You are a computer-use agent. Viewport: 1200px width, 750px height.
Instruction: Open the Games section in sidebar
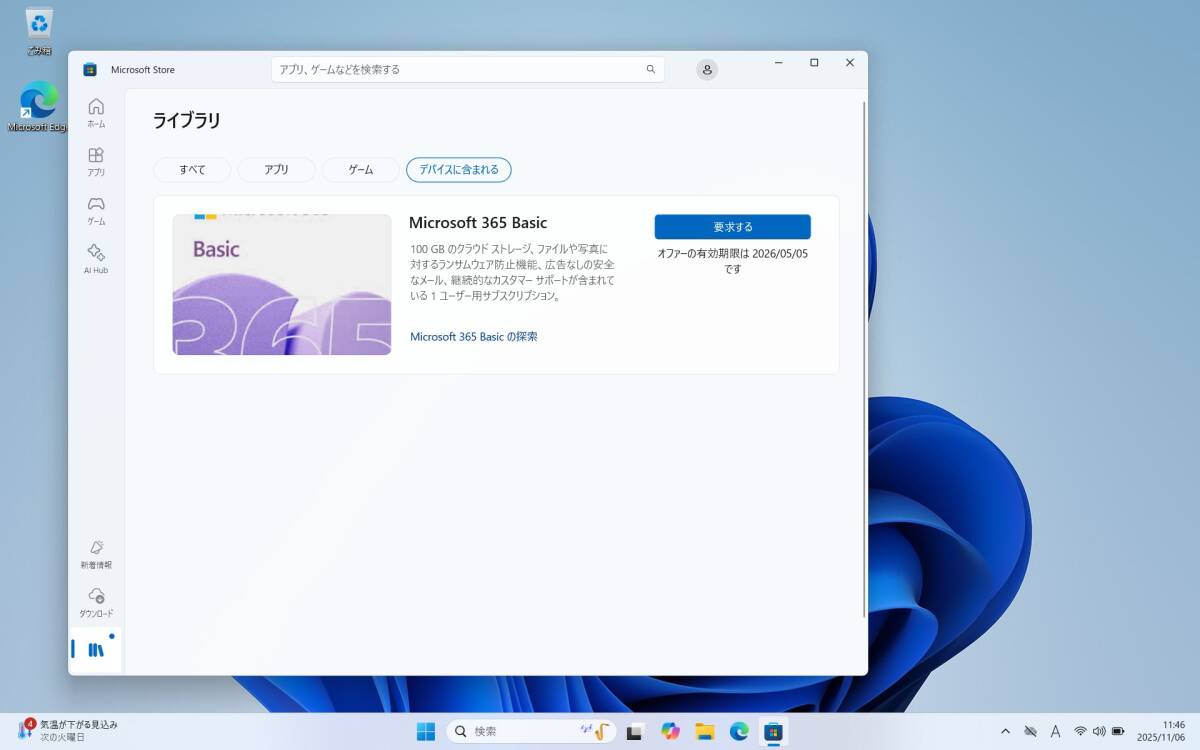click(96, 210)
